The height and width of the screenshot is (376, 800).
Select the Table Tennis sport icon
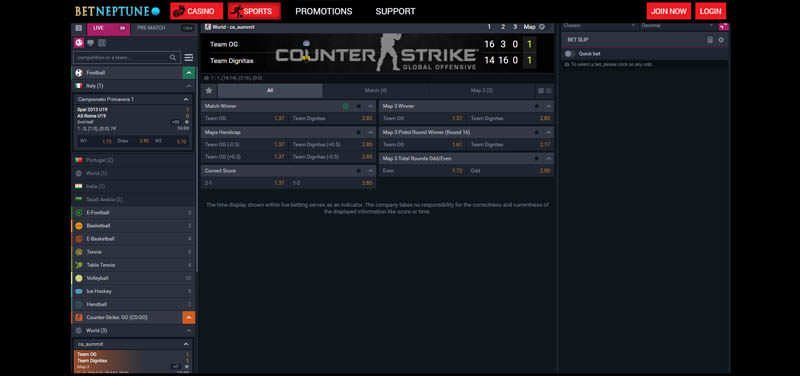(79, 265)
